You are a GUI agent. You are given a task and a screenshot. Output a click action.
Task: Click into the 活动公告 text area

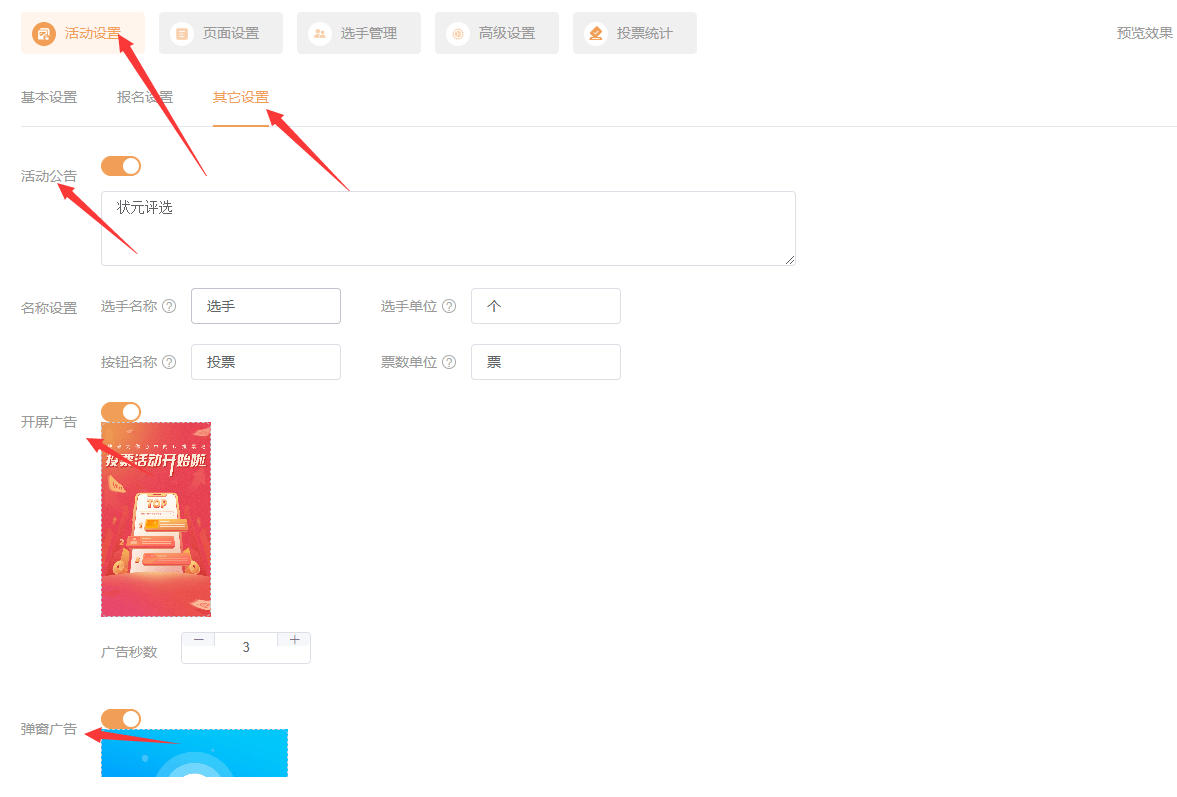coord(448,228)
